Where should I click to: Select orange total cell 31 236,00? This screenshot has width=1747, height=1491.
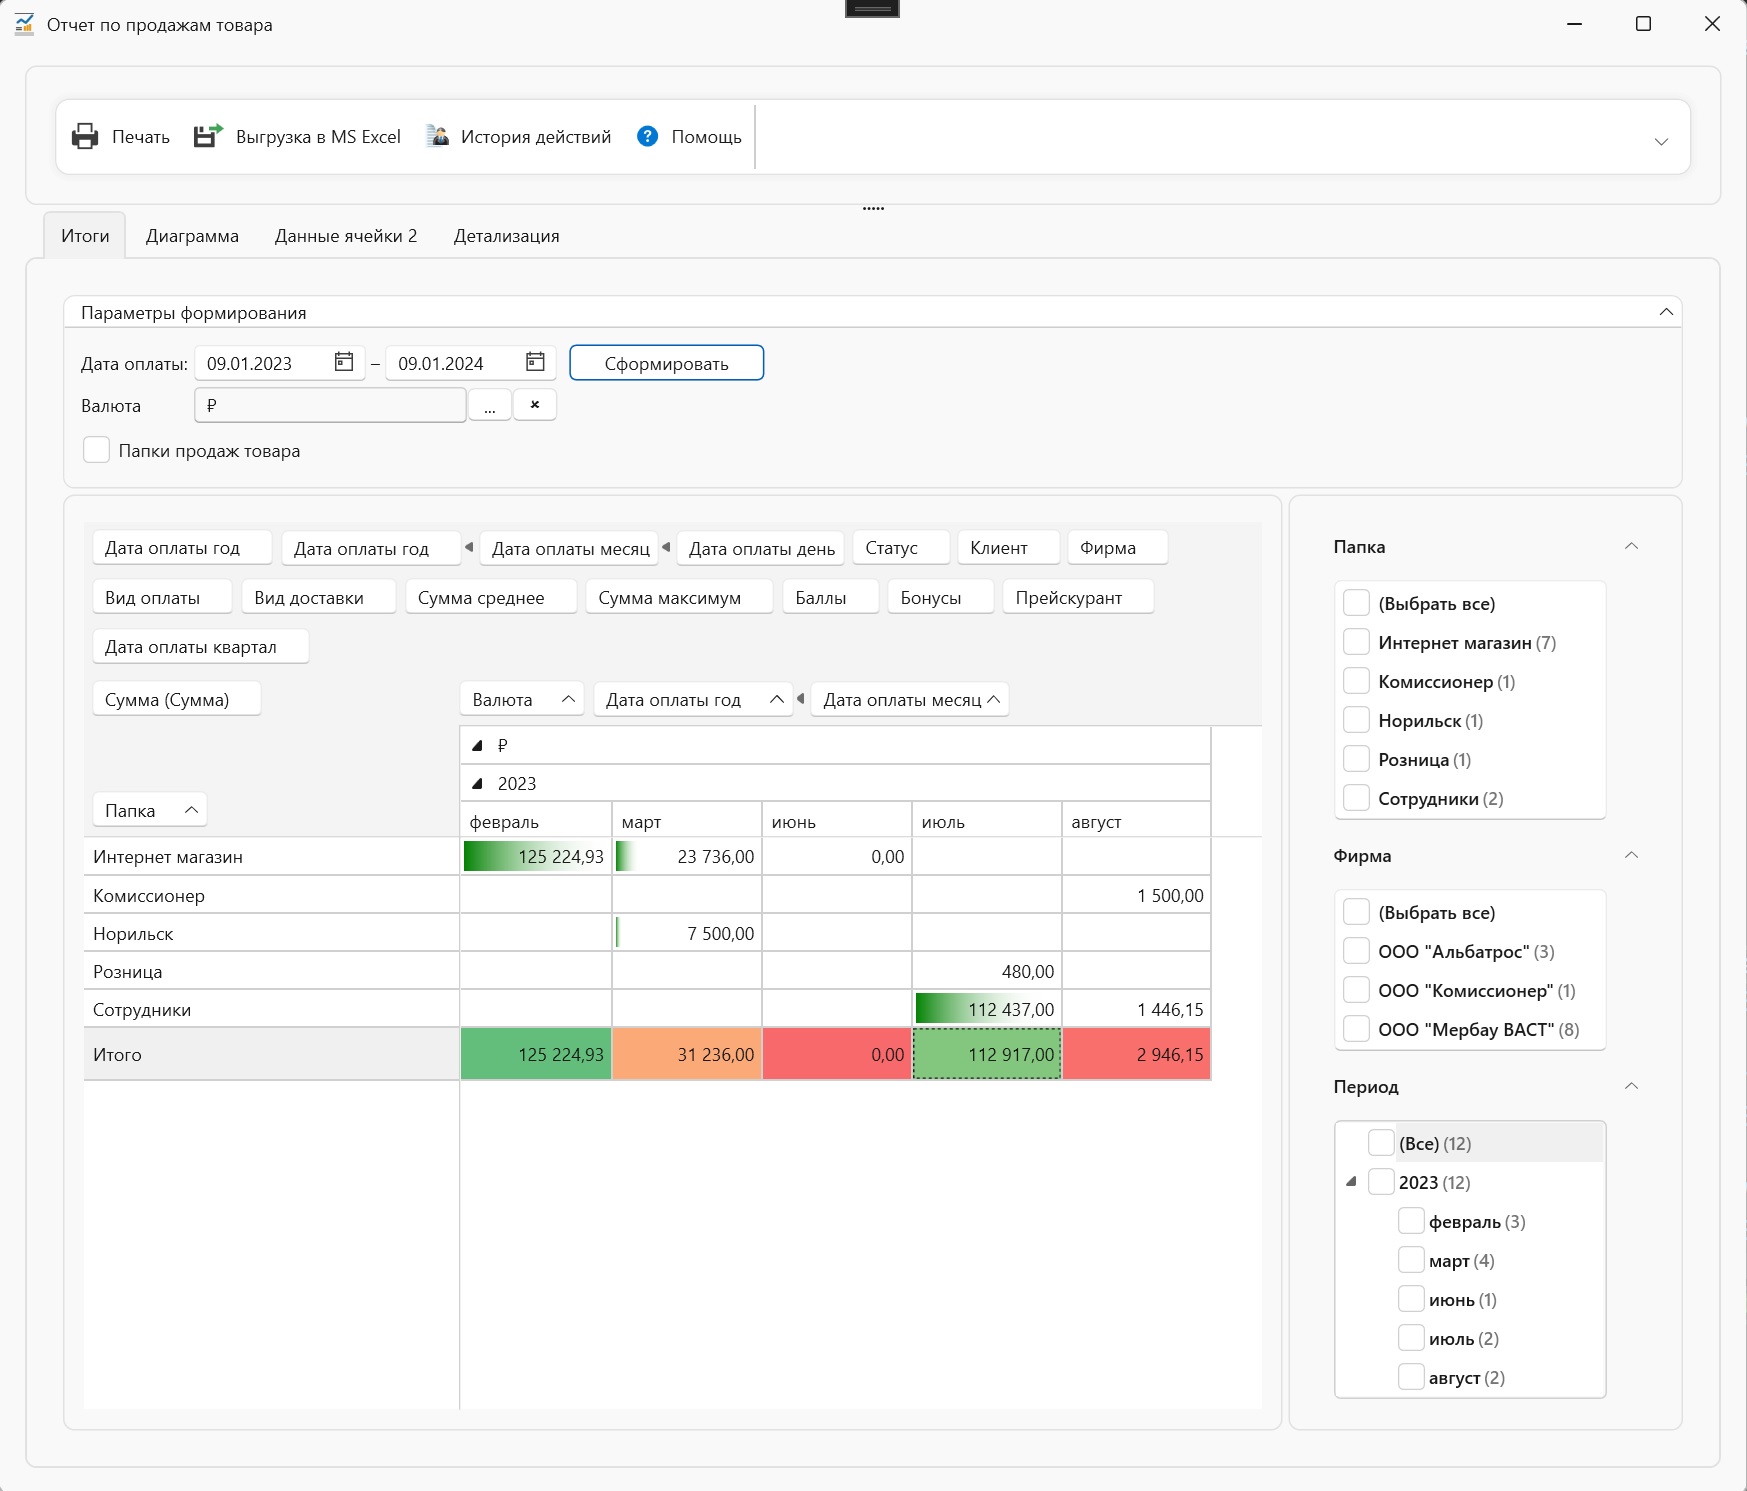(x=687, y=1054)
